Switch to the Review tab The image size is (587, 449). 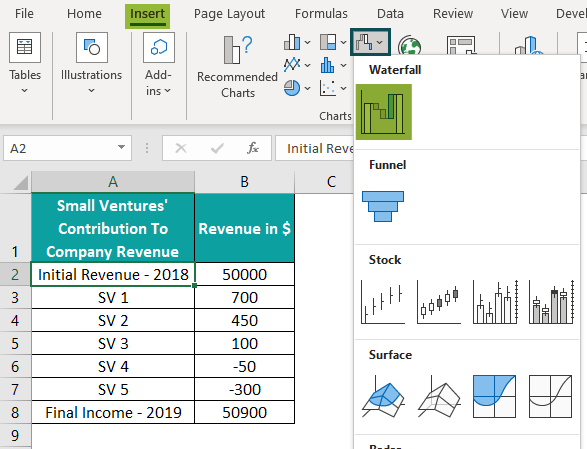tap(453, 14)
